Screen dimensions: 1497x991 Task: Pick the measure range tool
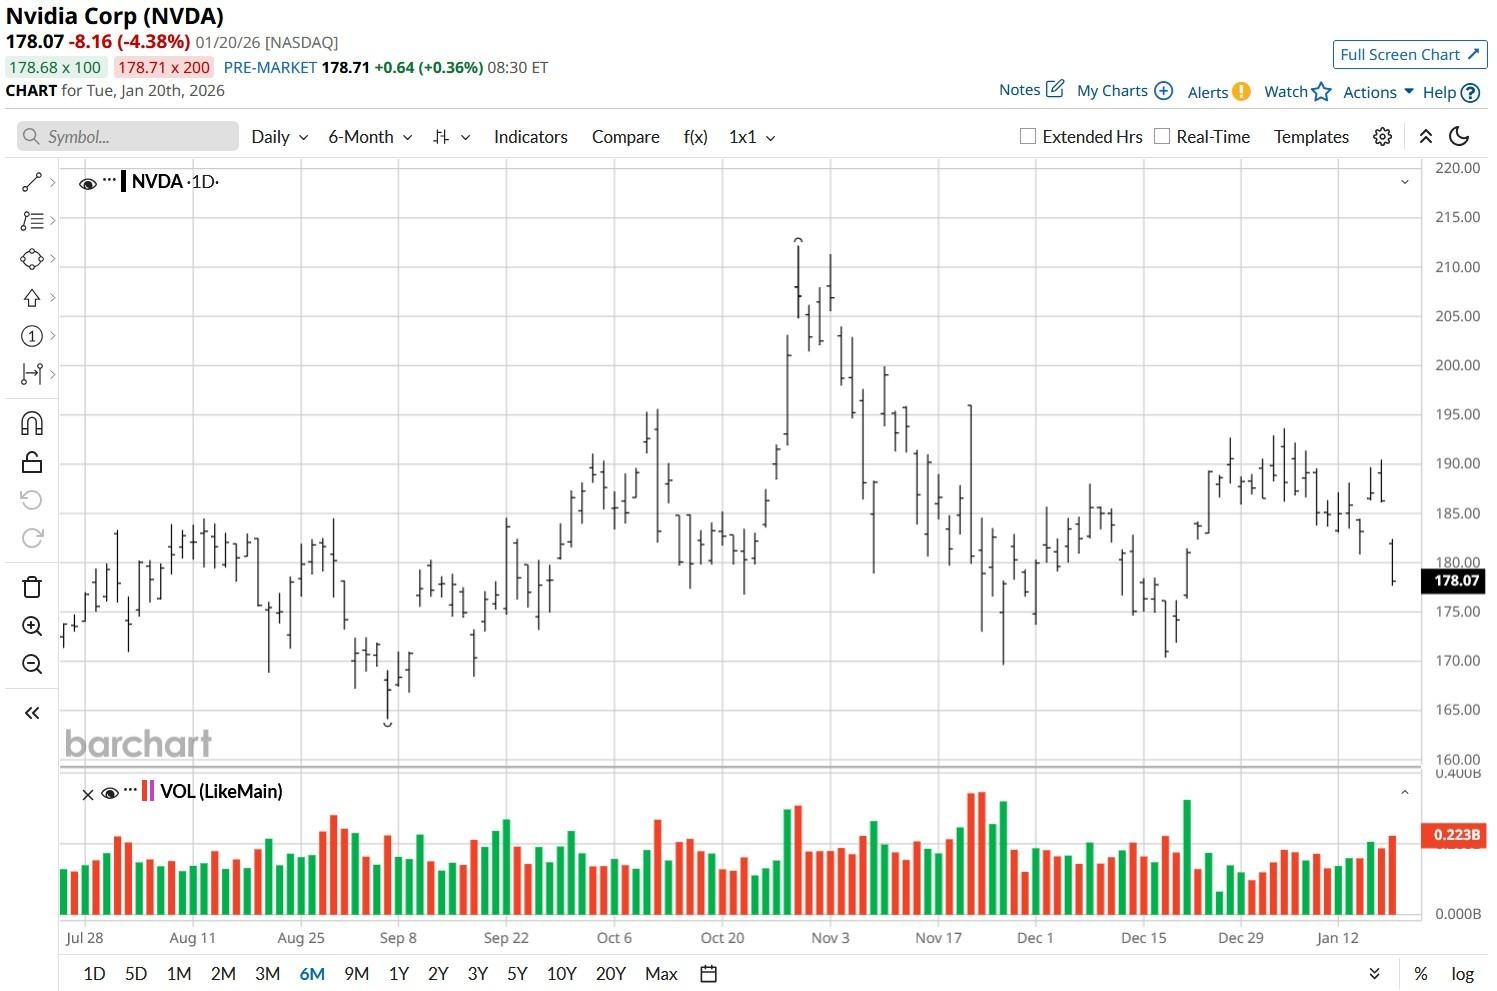pyautogui.click(x=31, y=374)
